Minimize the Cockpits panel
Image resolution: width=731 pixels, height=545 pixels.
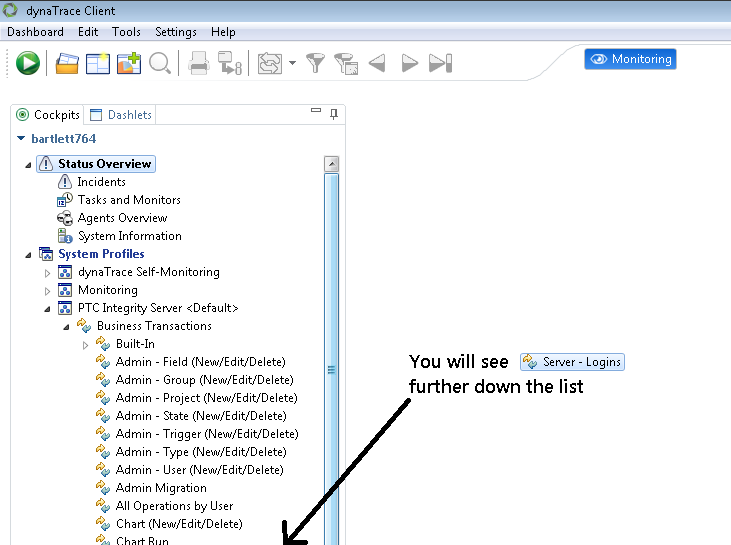point(316,110)
